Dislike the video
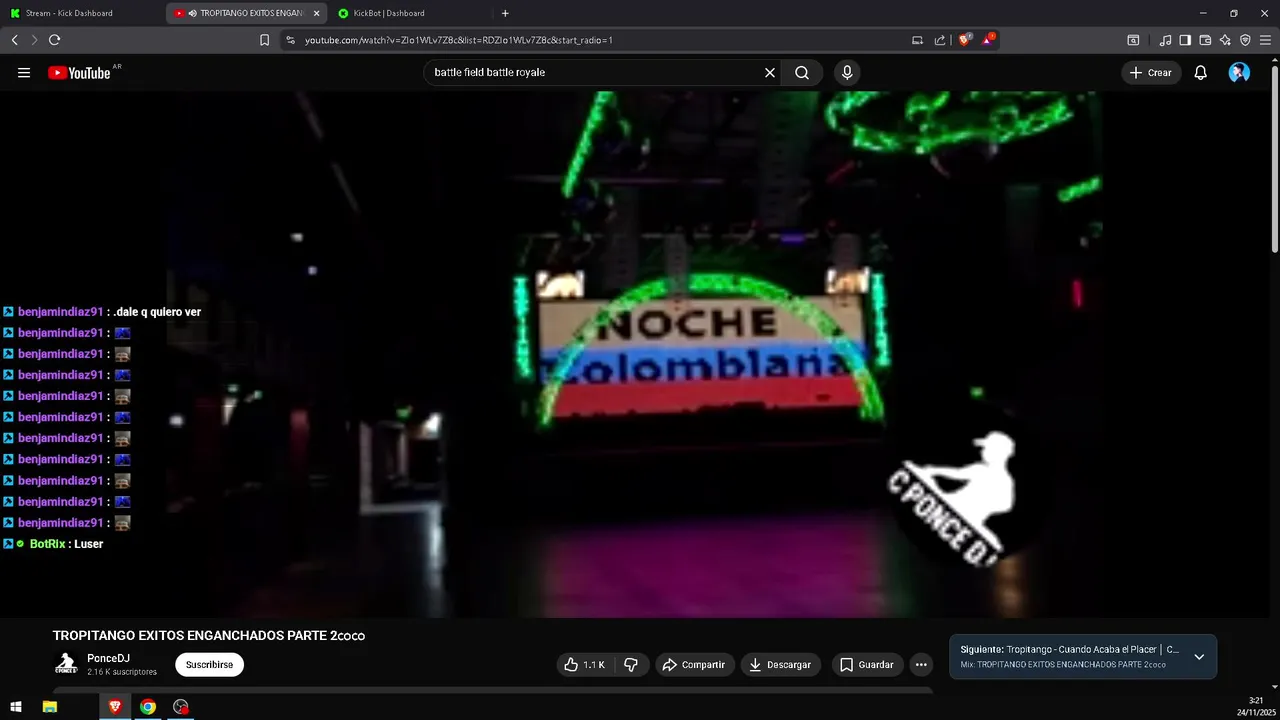Viewport: 1280px width, 720px height. (x=631, y=665)
